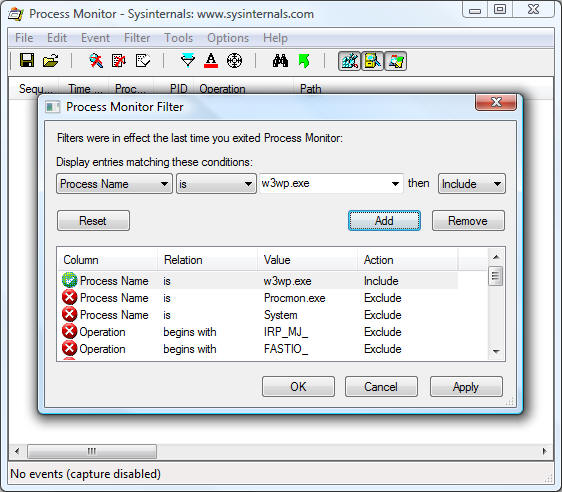
Task: Click the crosshair target toolbar icon
Action: (x=234, y=61)
